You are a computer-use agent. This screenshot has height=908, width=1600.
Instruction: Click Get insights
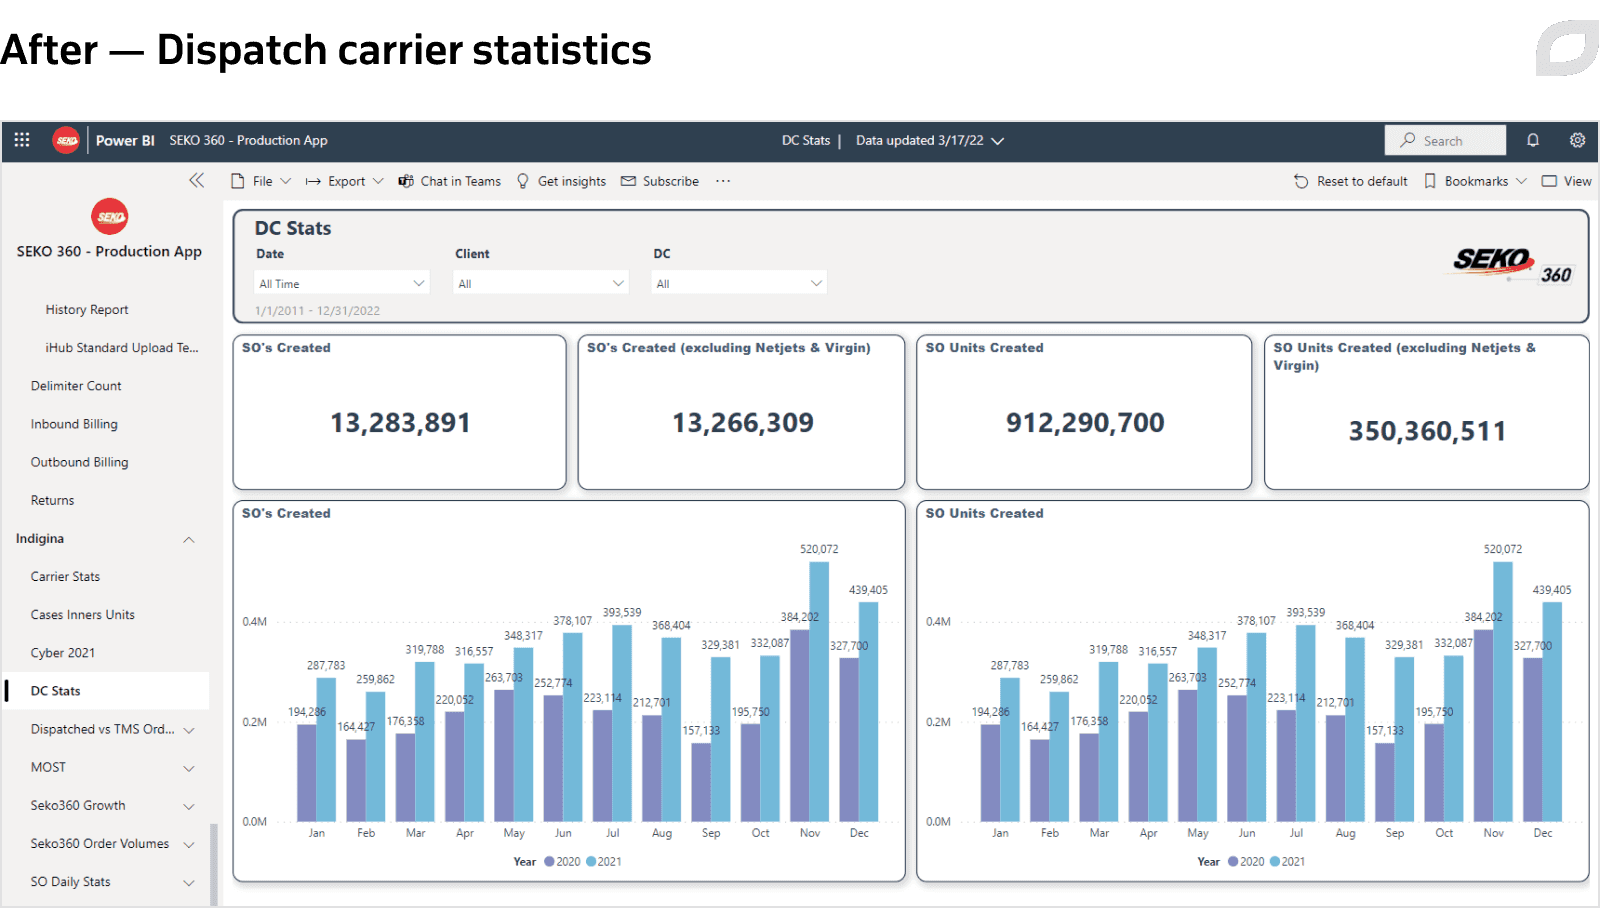561,181
